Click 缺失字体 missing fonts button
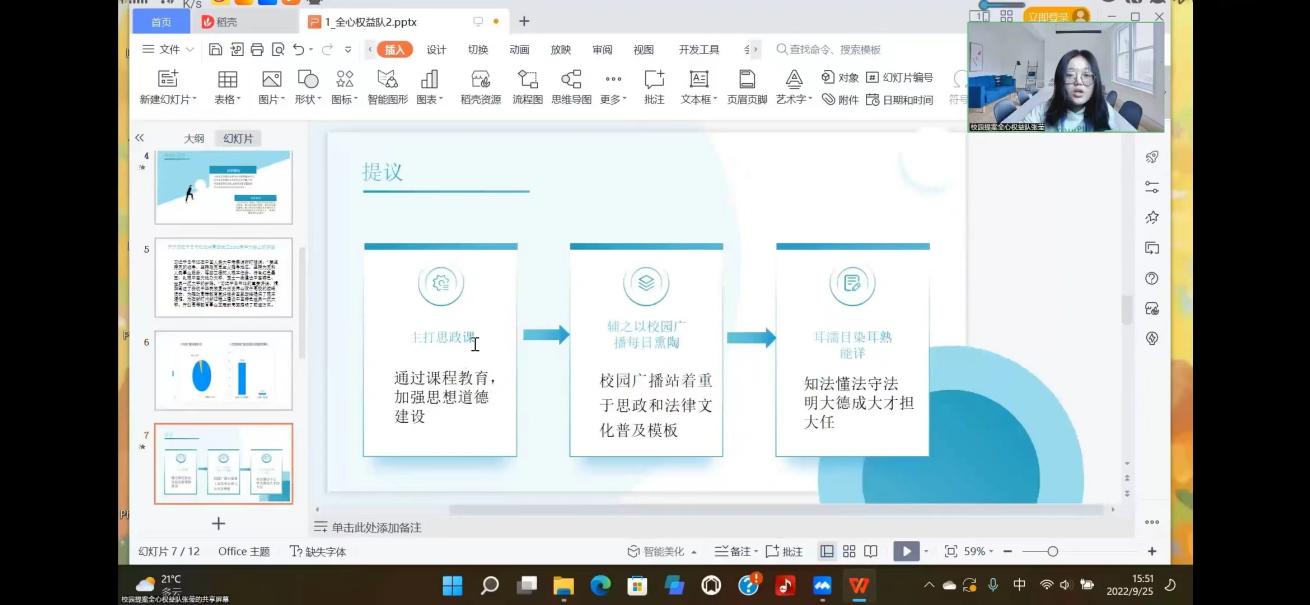The image size is (1310, 605). click(x=318, y=551)
